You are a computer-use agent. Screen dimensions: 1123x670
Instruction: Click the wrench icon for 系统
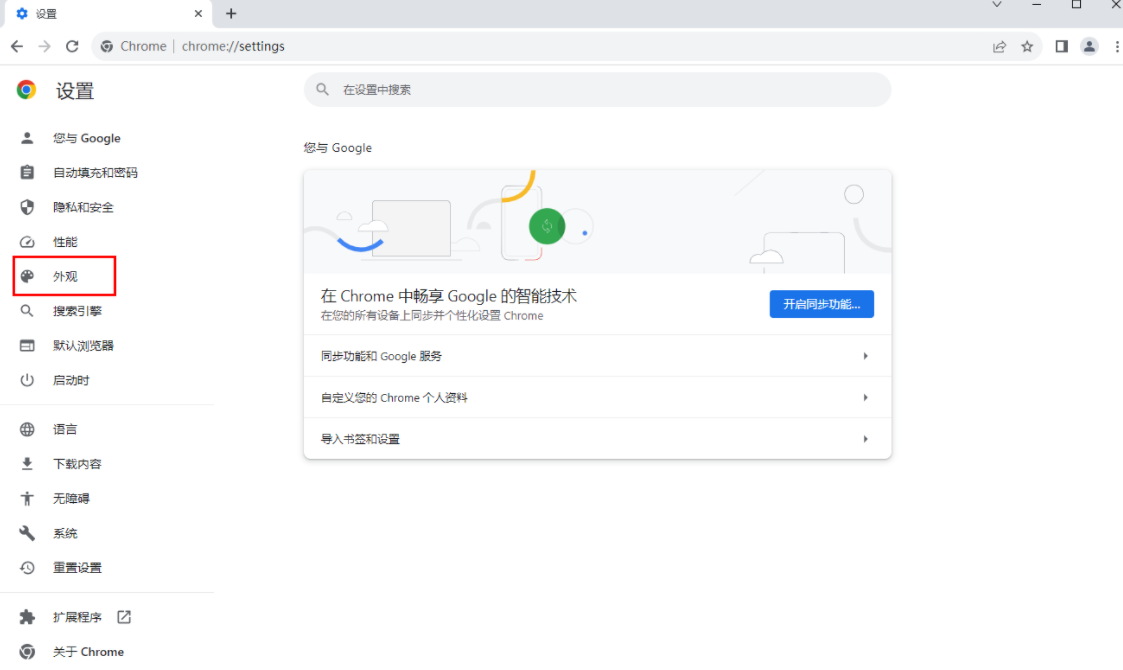tap(27, 533)
